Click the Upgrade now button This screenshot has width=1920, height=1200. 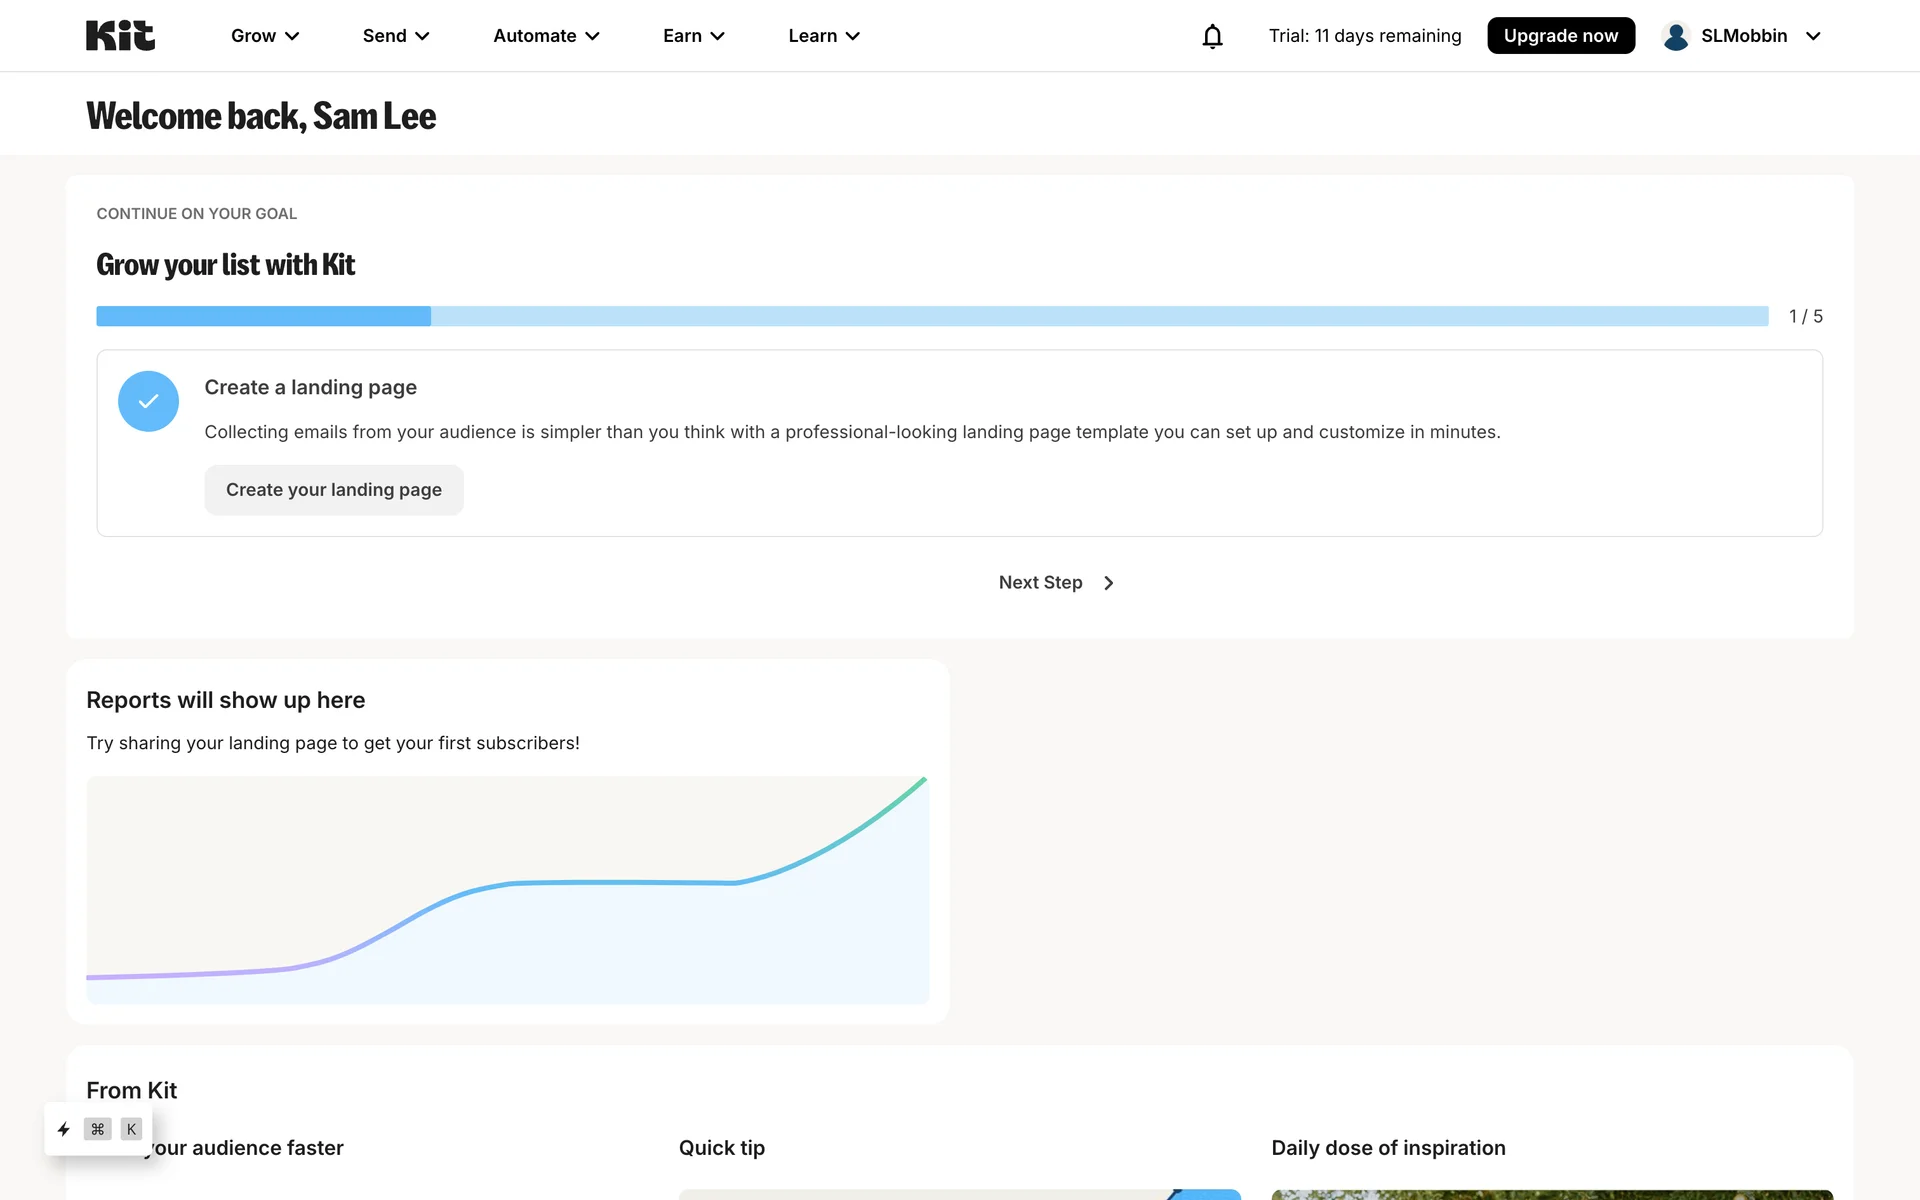(x=1560, y=36)
